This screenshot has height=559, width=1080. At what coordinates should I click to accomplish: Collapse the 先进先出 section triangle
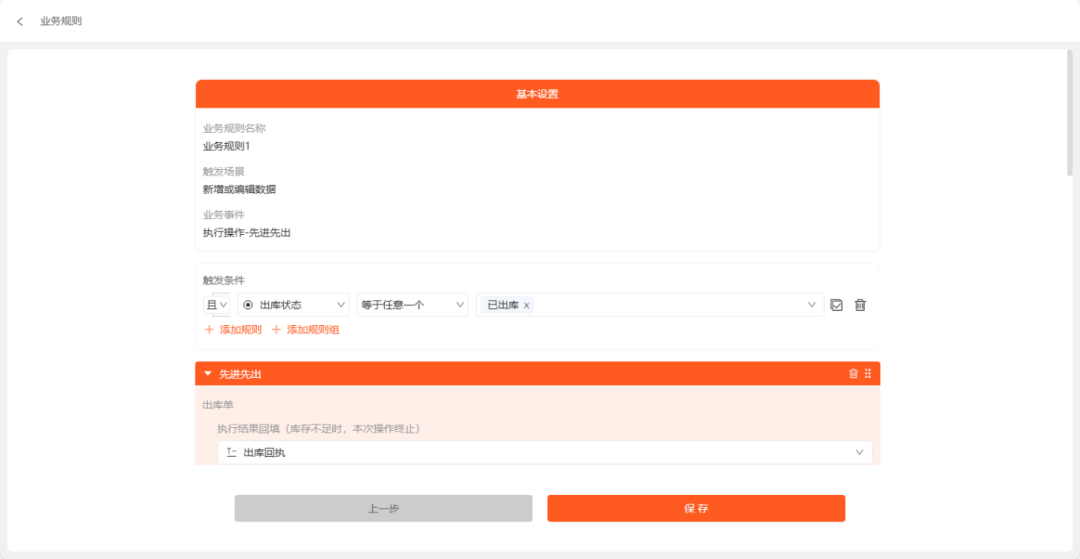pyautogui.click(x=207, y=374)
